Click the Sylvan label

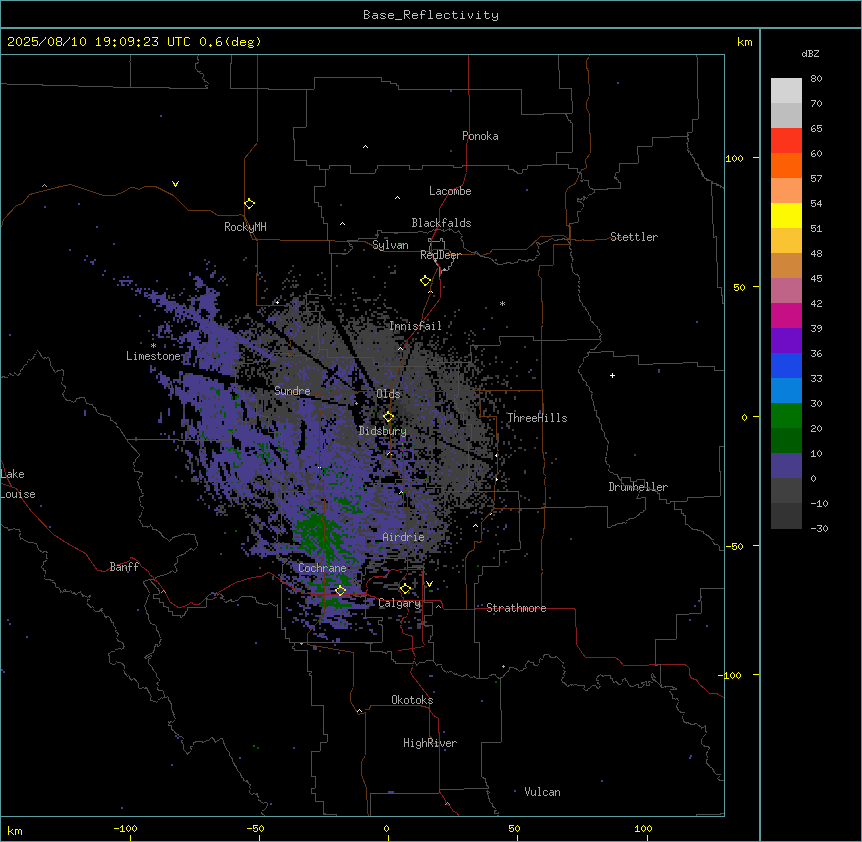pos(390,245)
